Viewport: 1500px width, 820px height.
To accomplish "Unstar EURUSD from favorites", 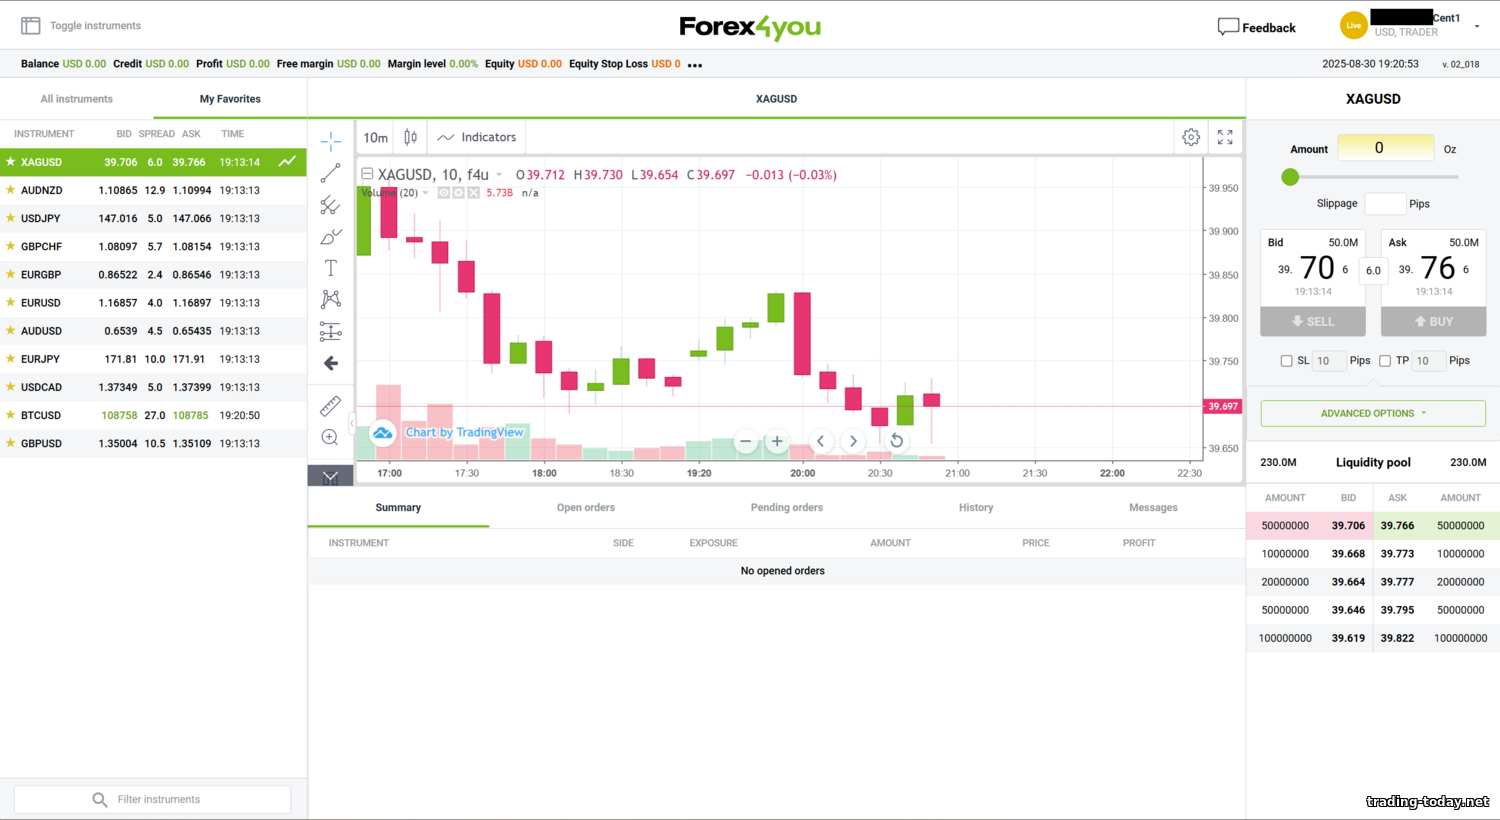I will [x=11, y=302].
